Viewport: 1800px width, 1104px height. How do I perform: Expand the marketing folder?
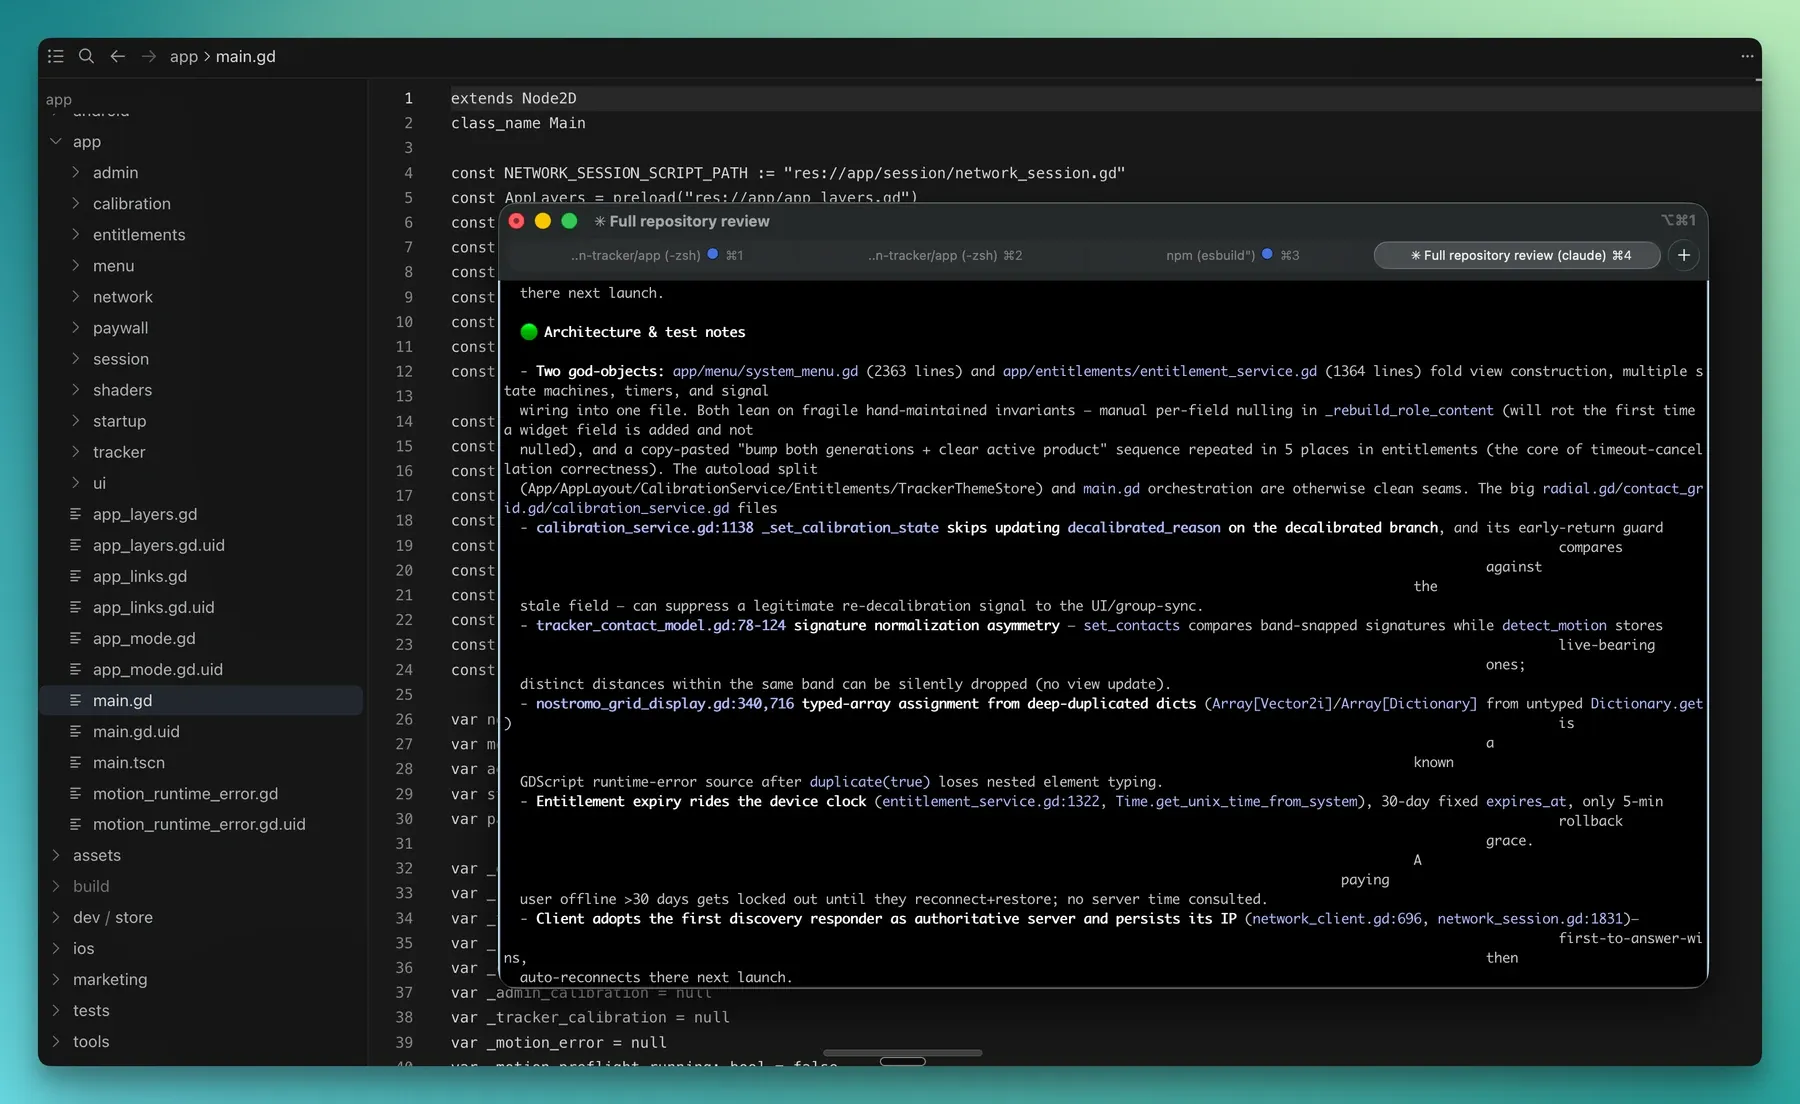[x=56, y=979]
